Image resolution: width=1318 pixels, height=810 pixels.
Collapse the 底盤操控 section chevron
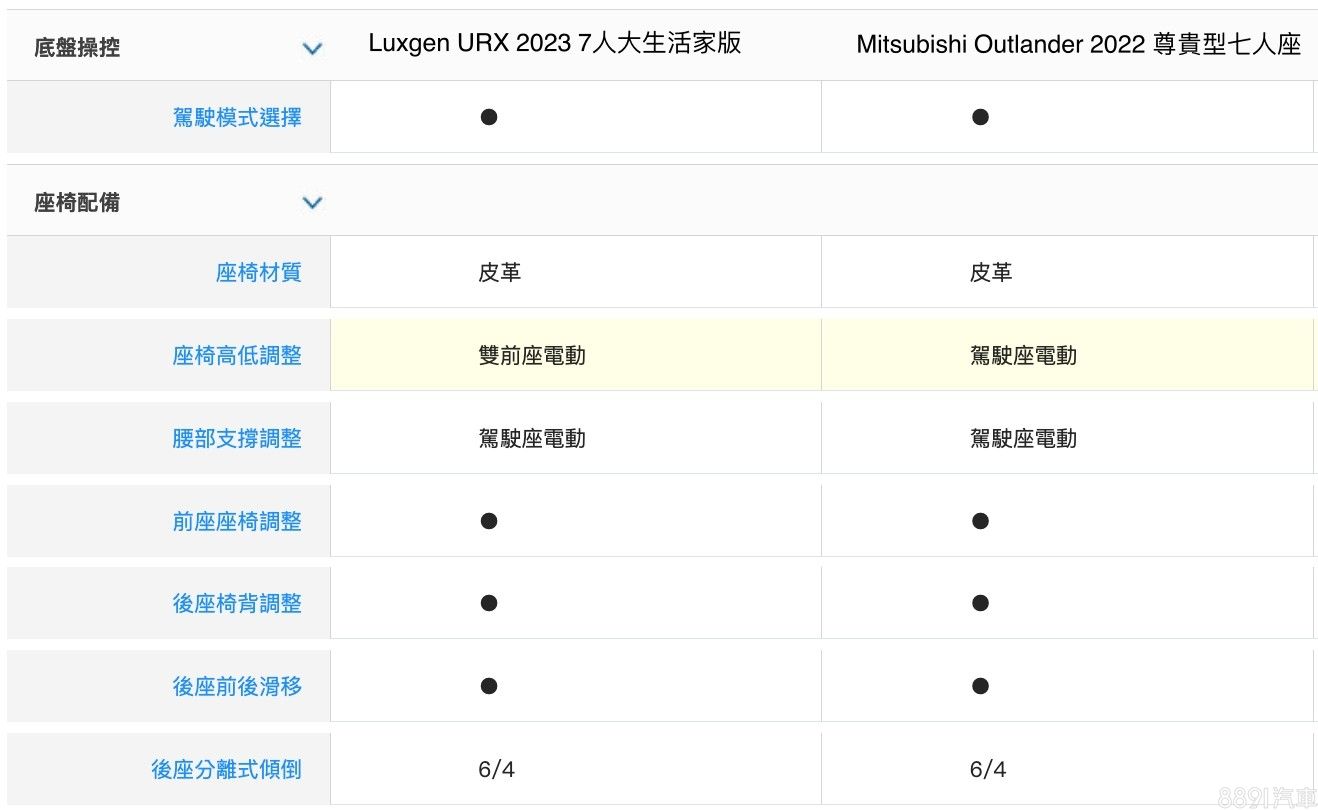(312, 48)
